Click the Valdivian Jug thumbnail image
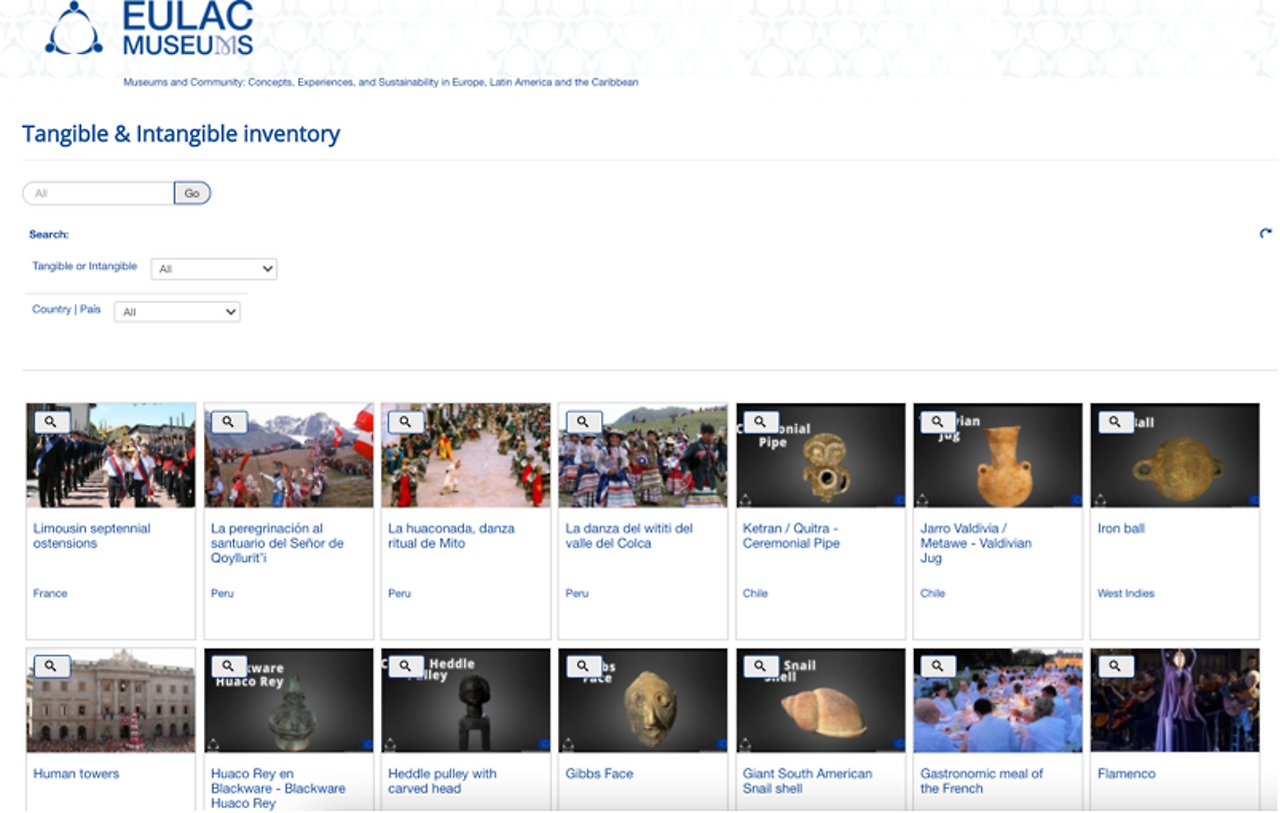 [x=998, y=455]
